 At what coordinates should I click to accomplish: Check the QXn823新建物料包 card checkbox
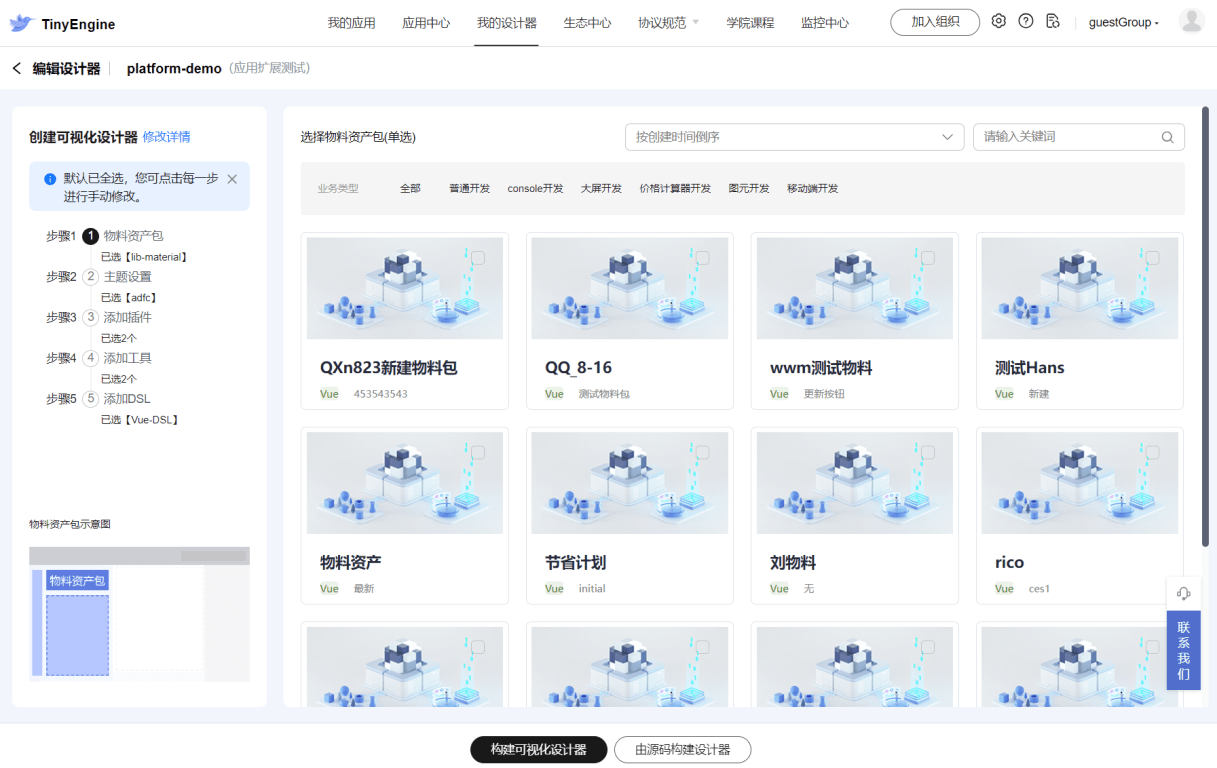coord(478,258)
